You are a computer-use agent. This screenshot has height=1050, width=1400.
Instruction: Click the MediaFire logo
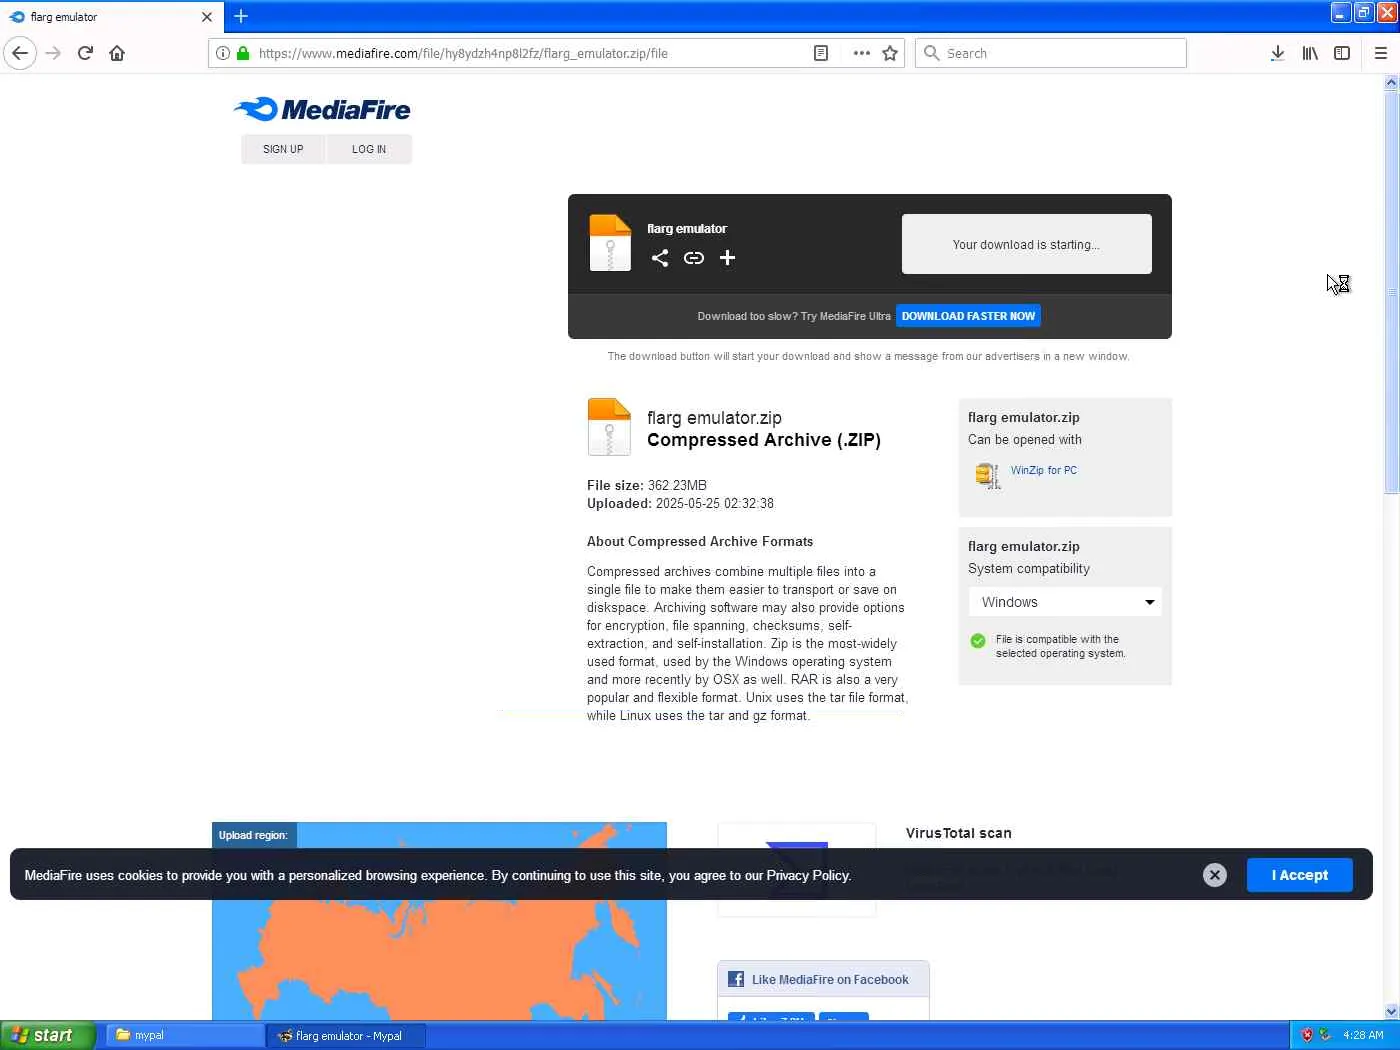pos(322,109)
